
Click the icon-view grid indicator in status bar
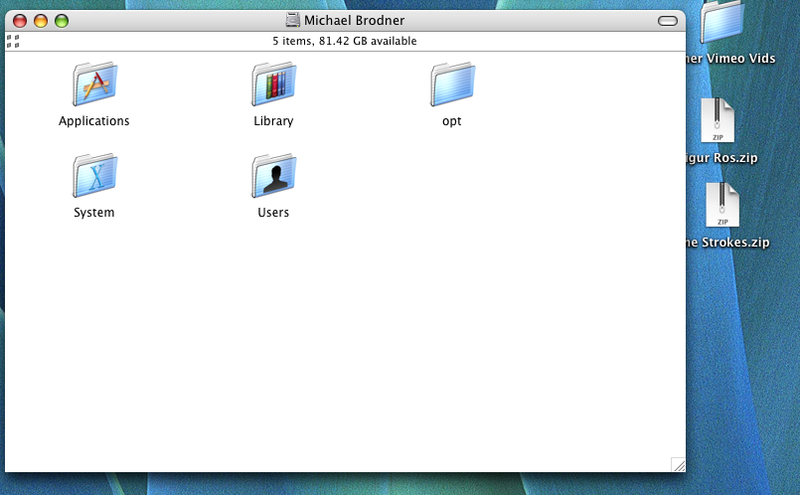point(13,41)
